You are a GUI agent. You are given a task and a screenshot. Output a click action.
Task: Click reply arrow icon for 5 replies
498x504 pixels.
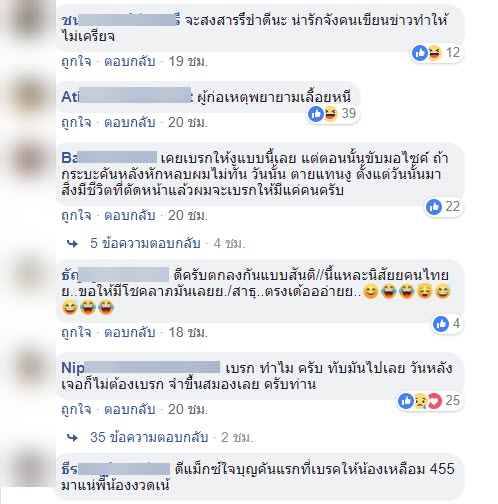coord(72,244)
